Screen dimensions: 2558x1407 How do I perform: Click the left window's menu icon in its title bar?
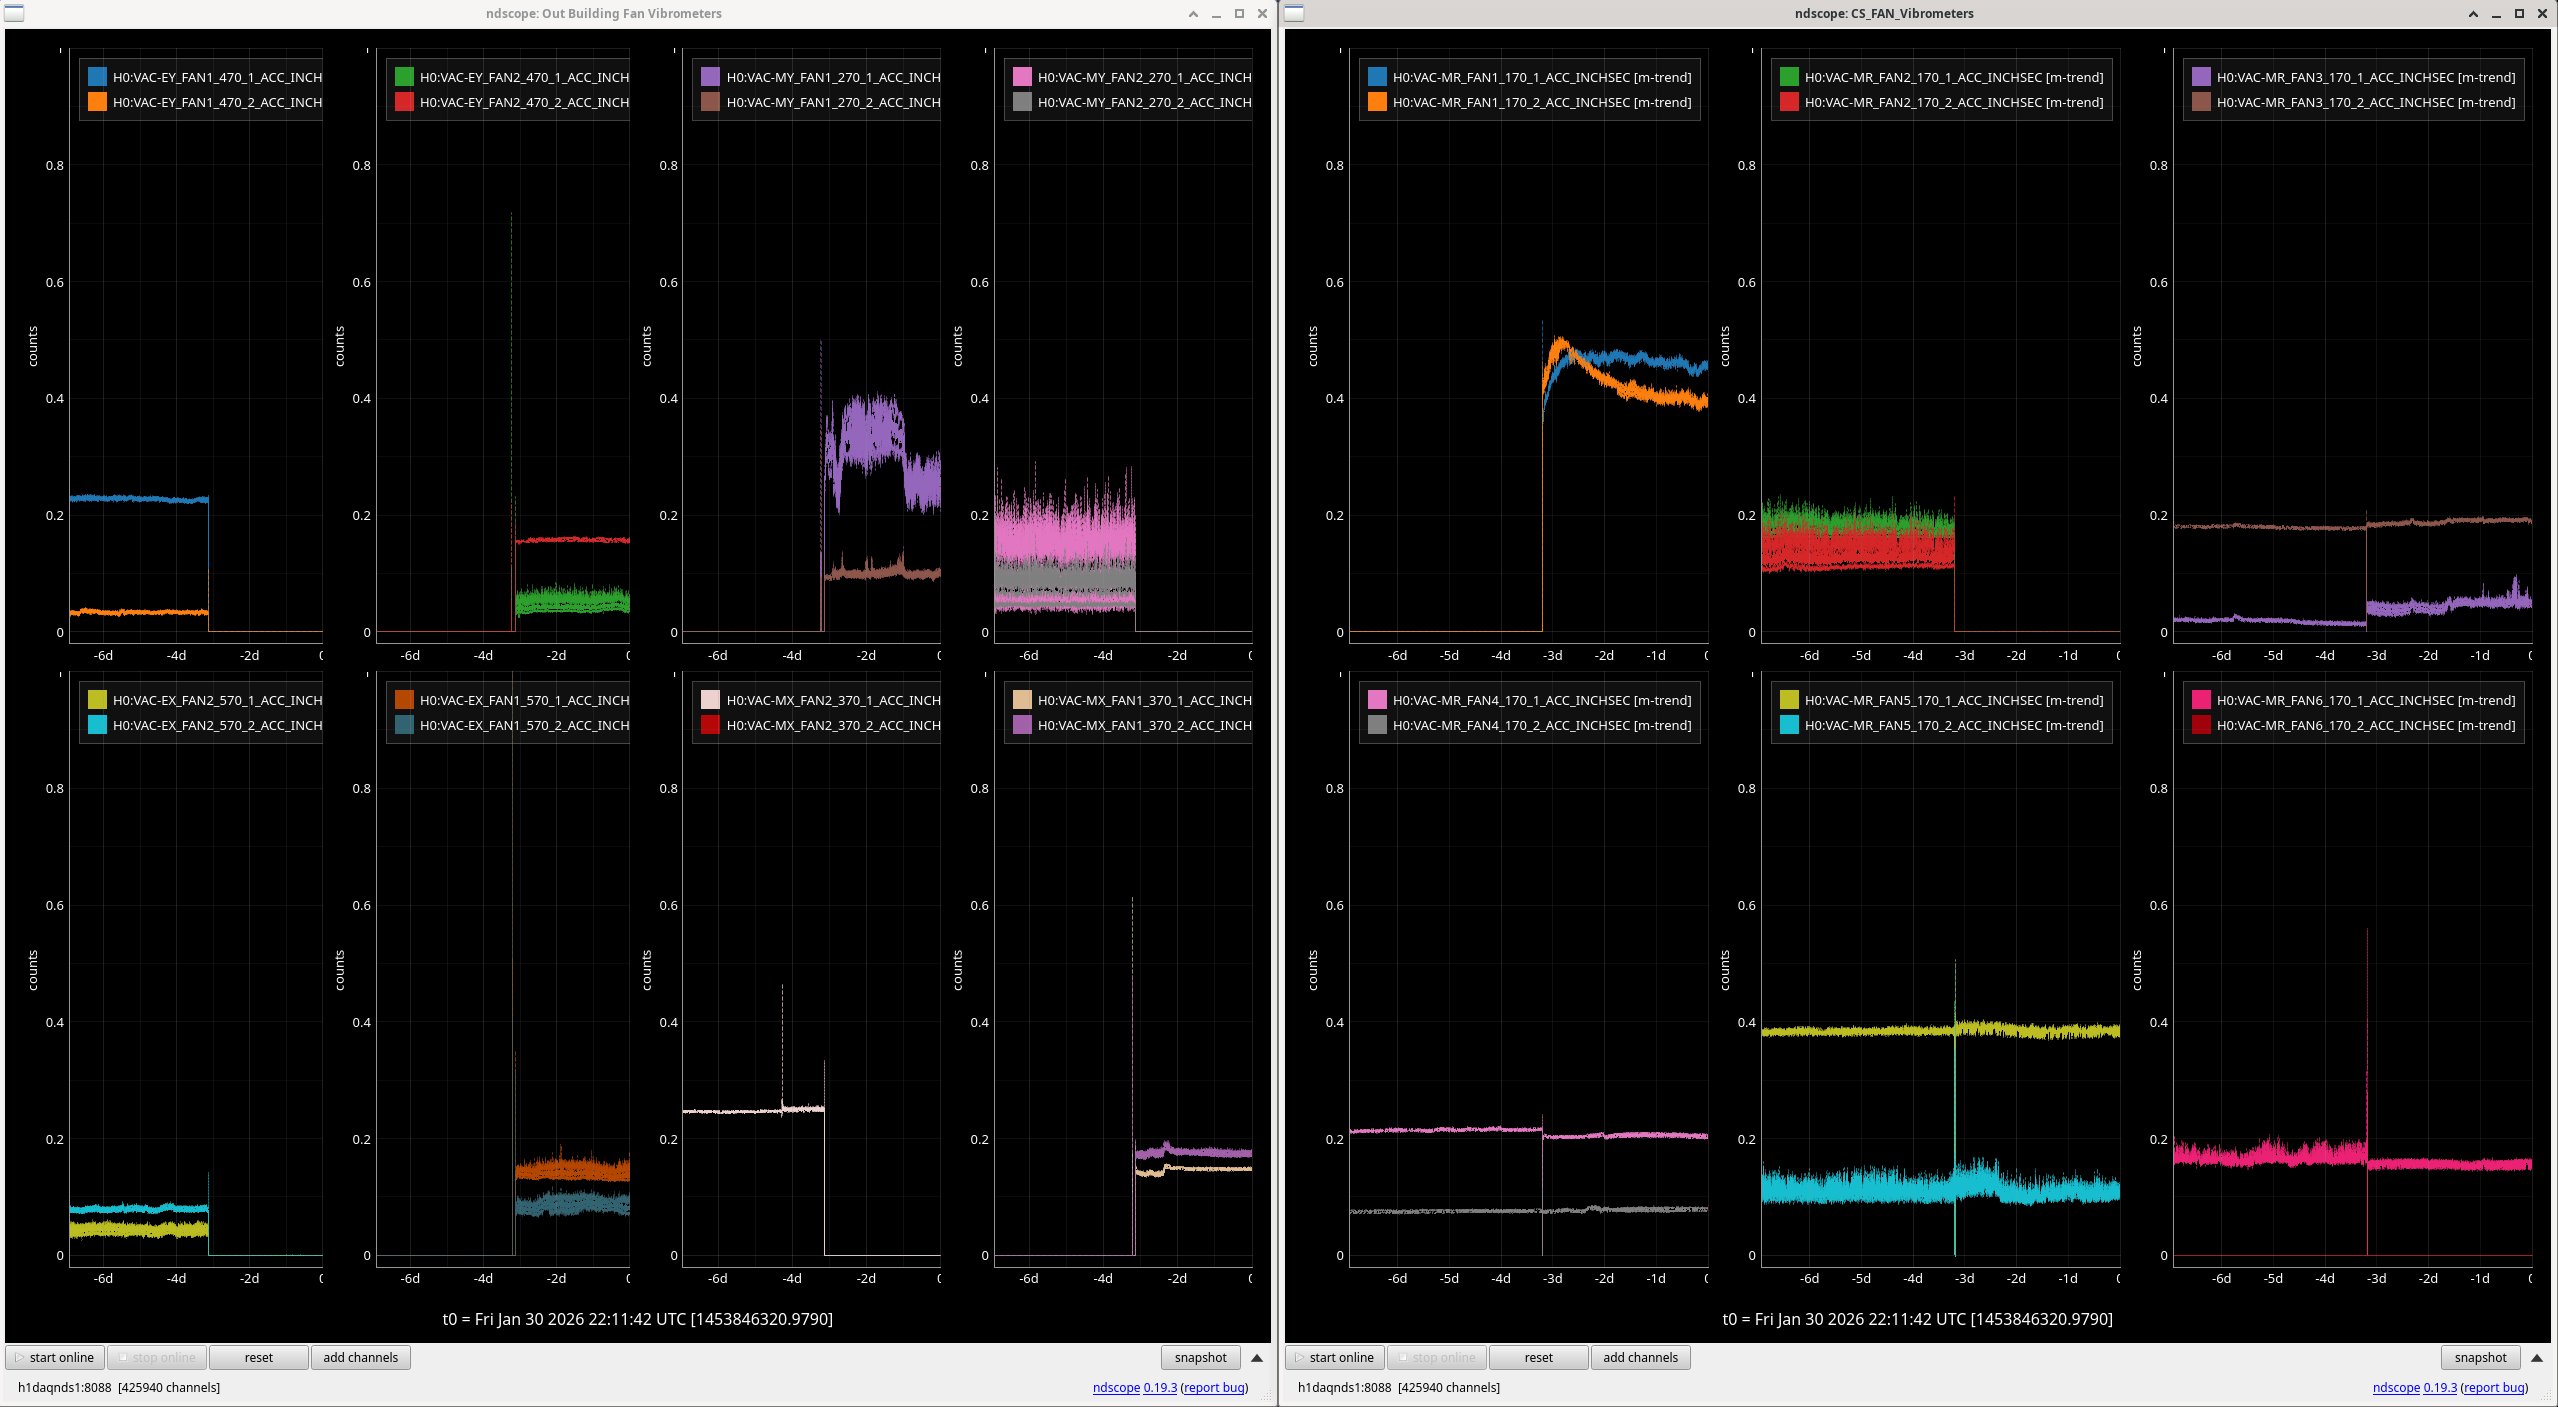(14, 13)
